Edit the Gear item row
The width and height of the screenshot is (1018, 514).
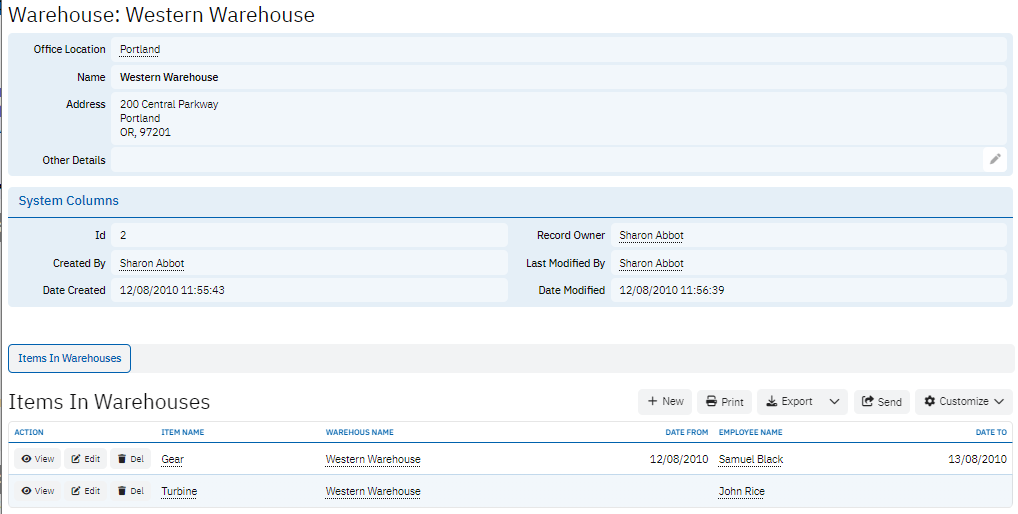pos(84,459)
